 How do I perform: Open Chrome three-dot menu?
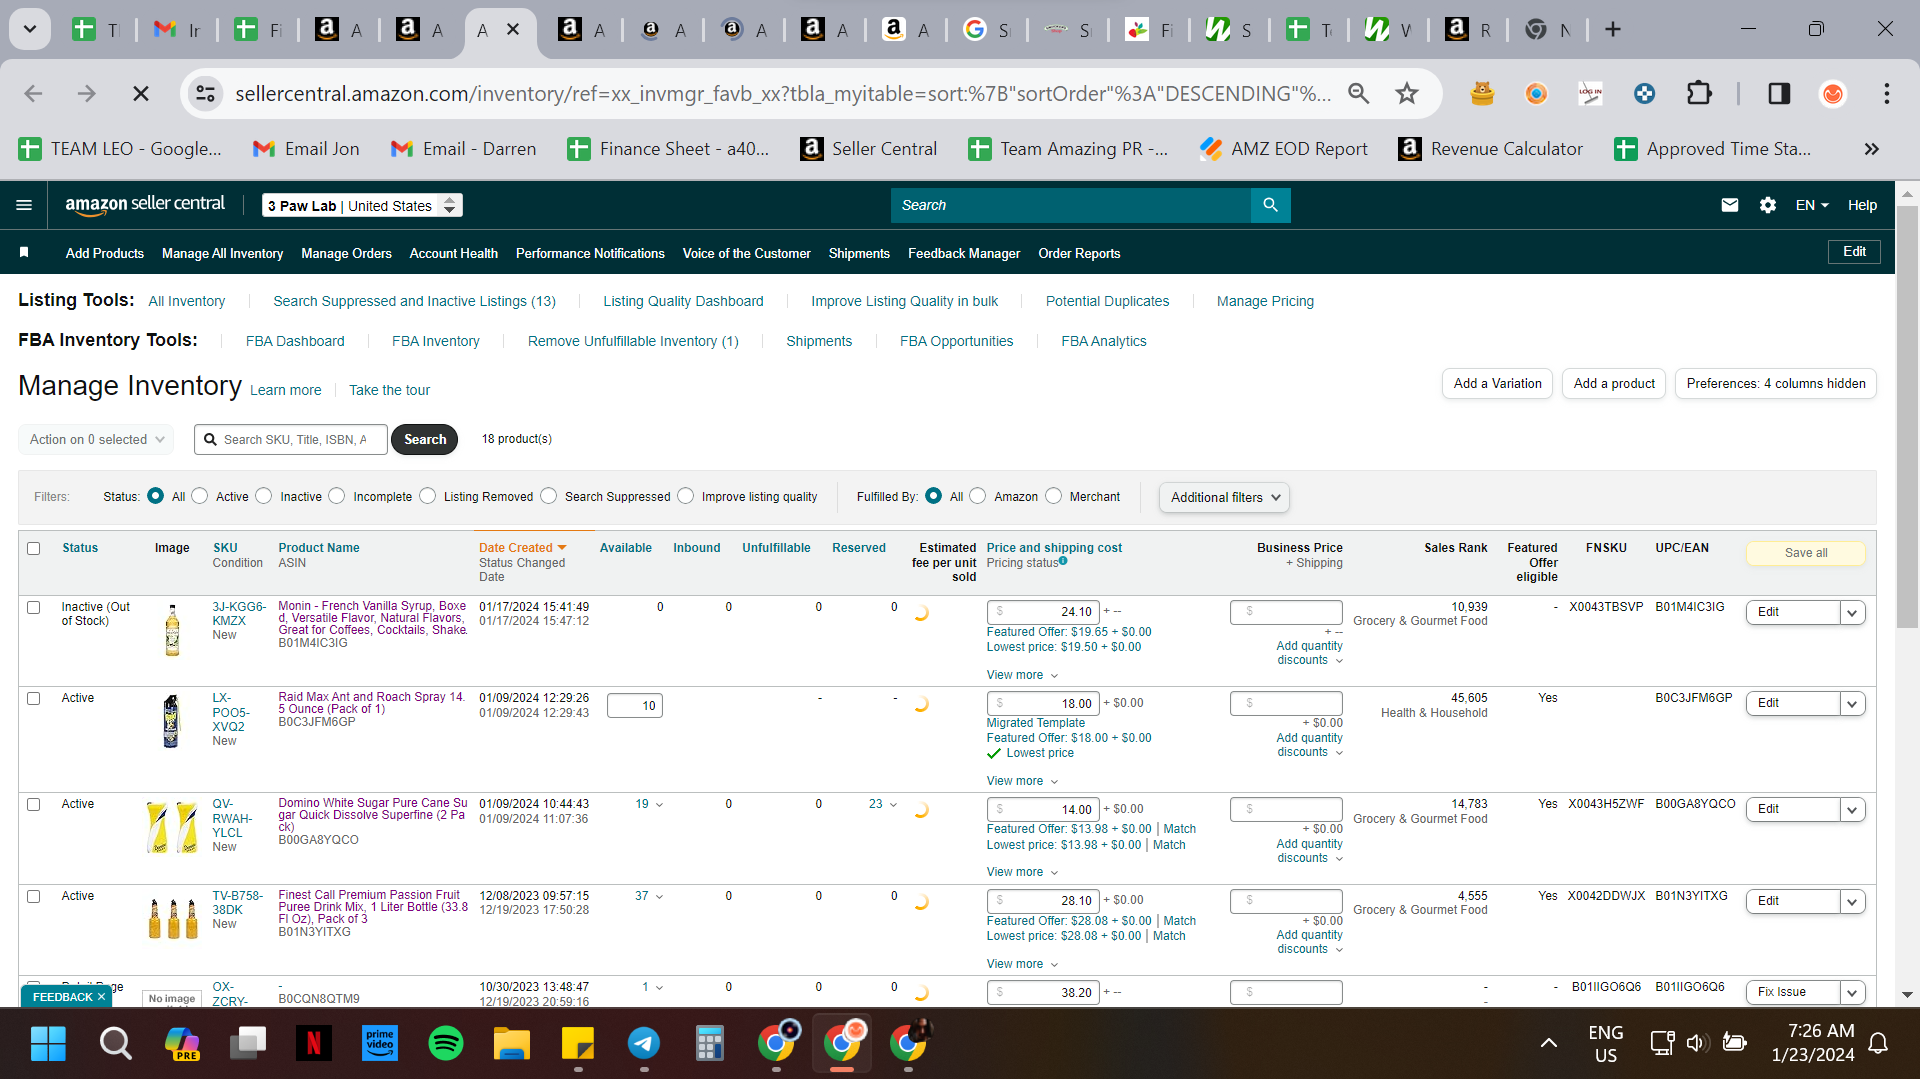pos(1886,93)
